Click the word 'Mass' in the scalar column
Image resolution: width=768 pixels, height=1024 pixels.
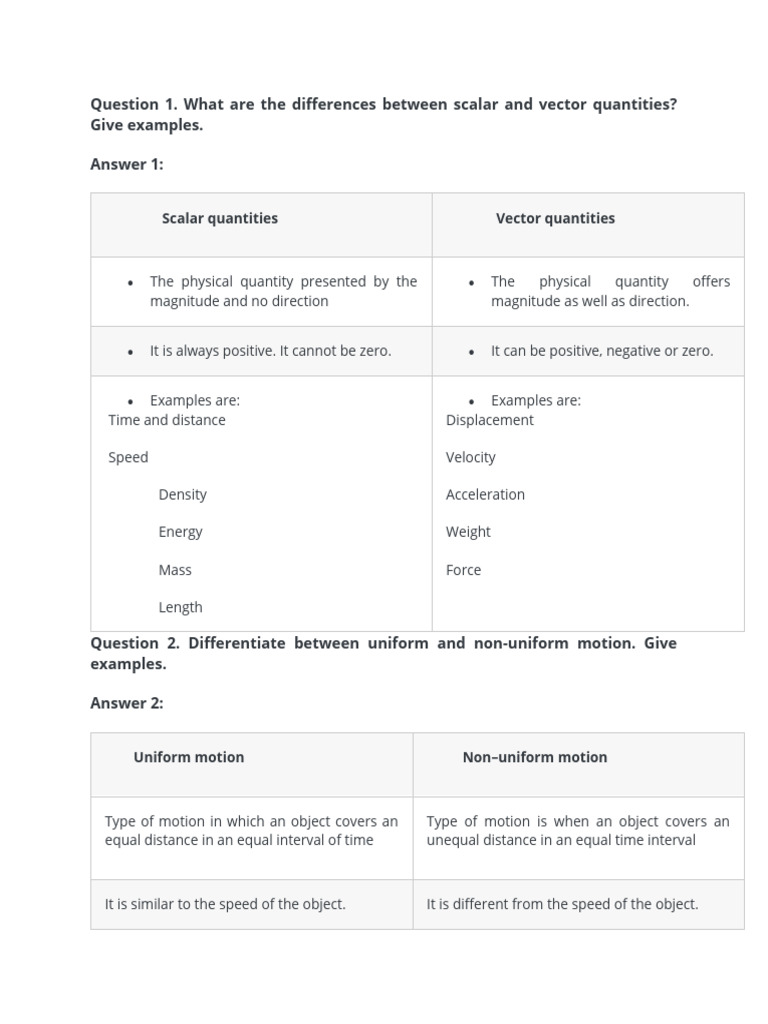coord(175,570)
